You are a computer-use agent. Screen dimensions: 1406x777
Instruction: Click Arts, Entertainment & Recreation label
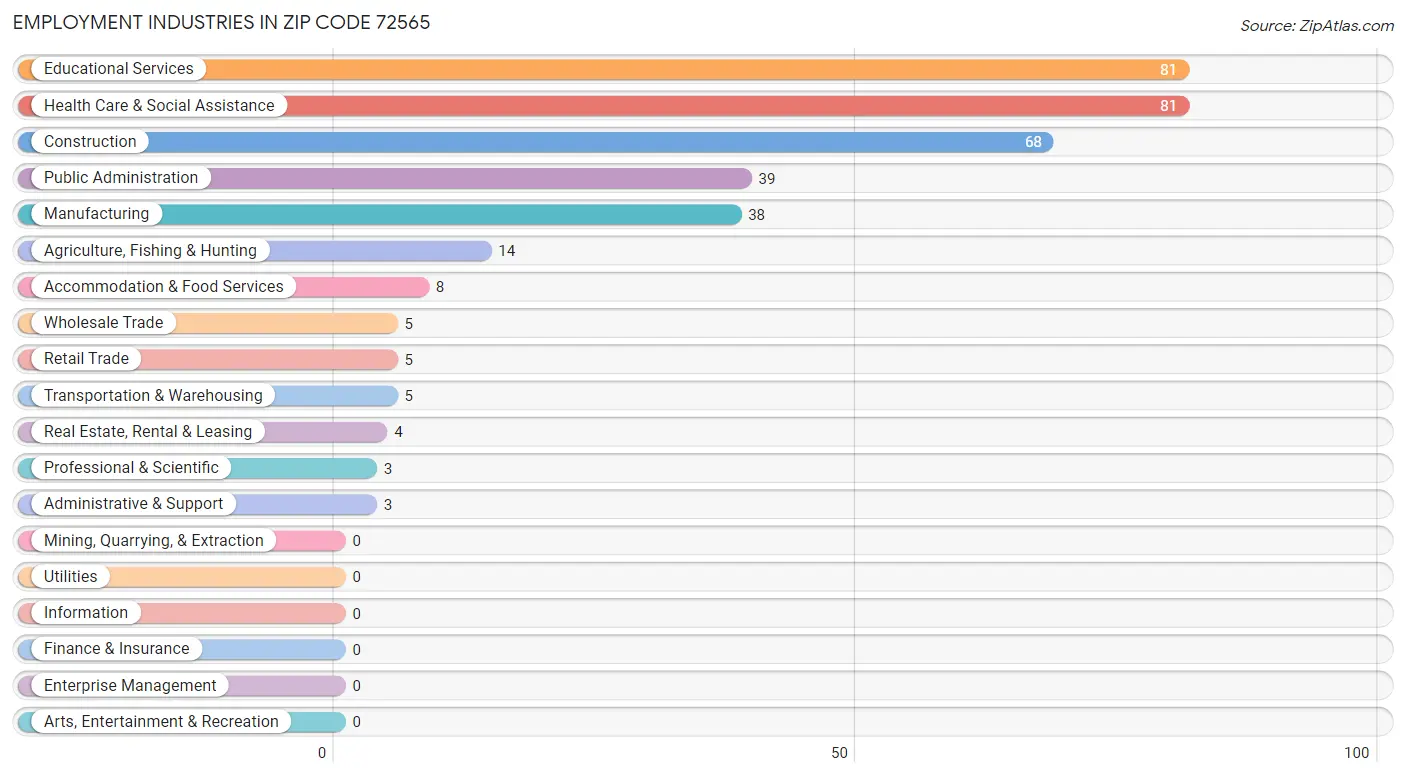pos(161,722)
